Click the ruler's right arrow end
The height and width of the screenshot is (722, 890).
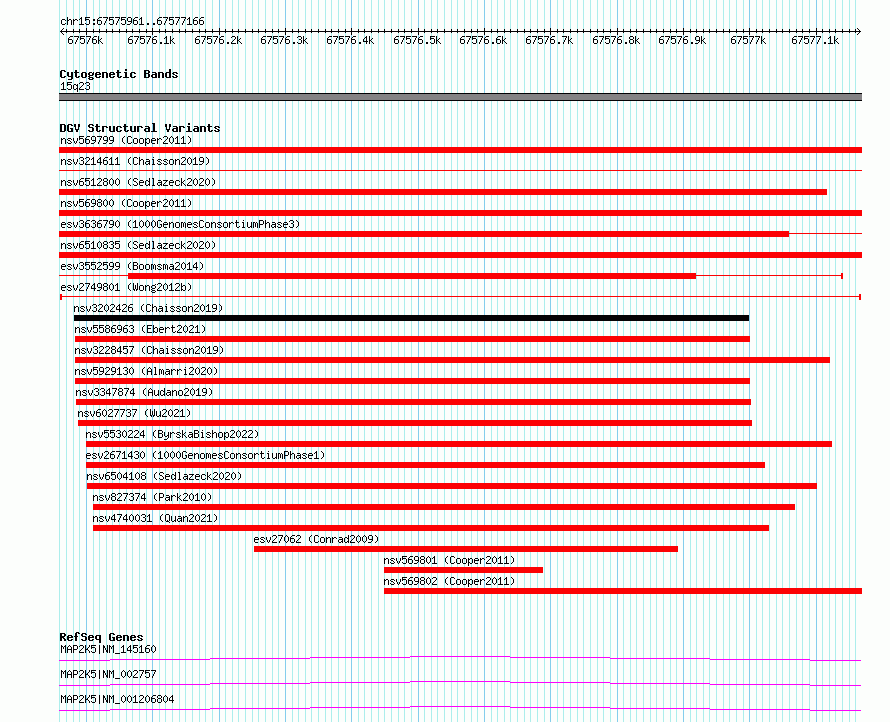[859, 31]
